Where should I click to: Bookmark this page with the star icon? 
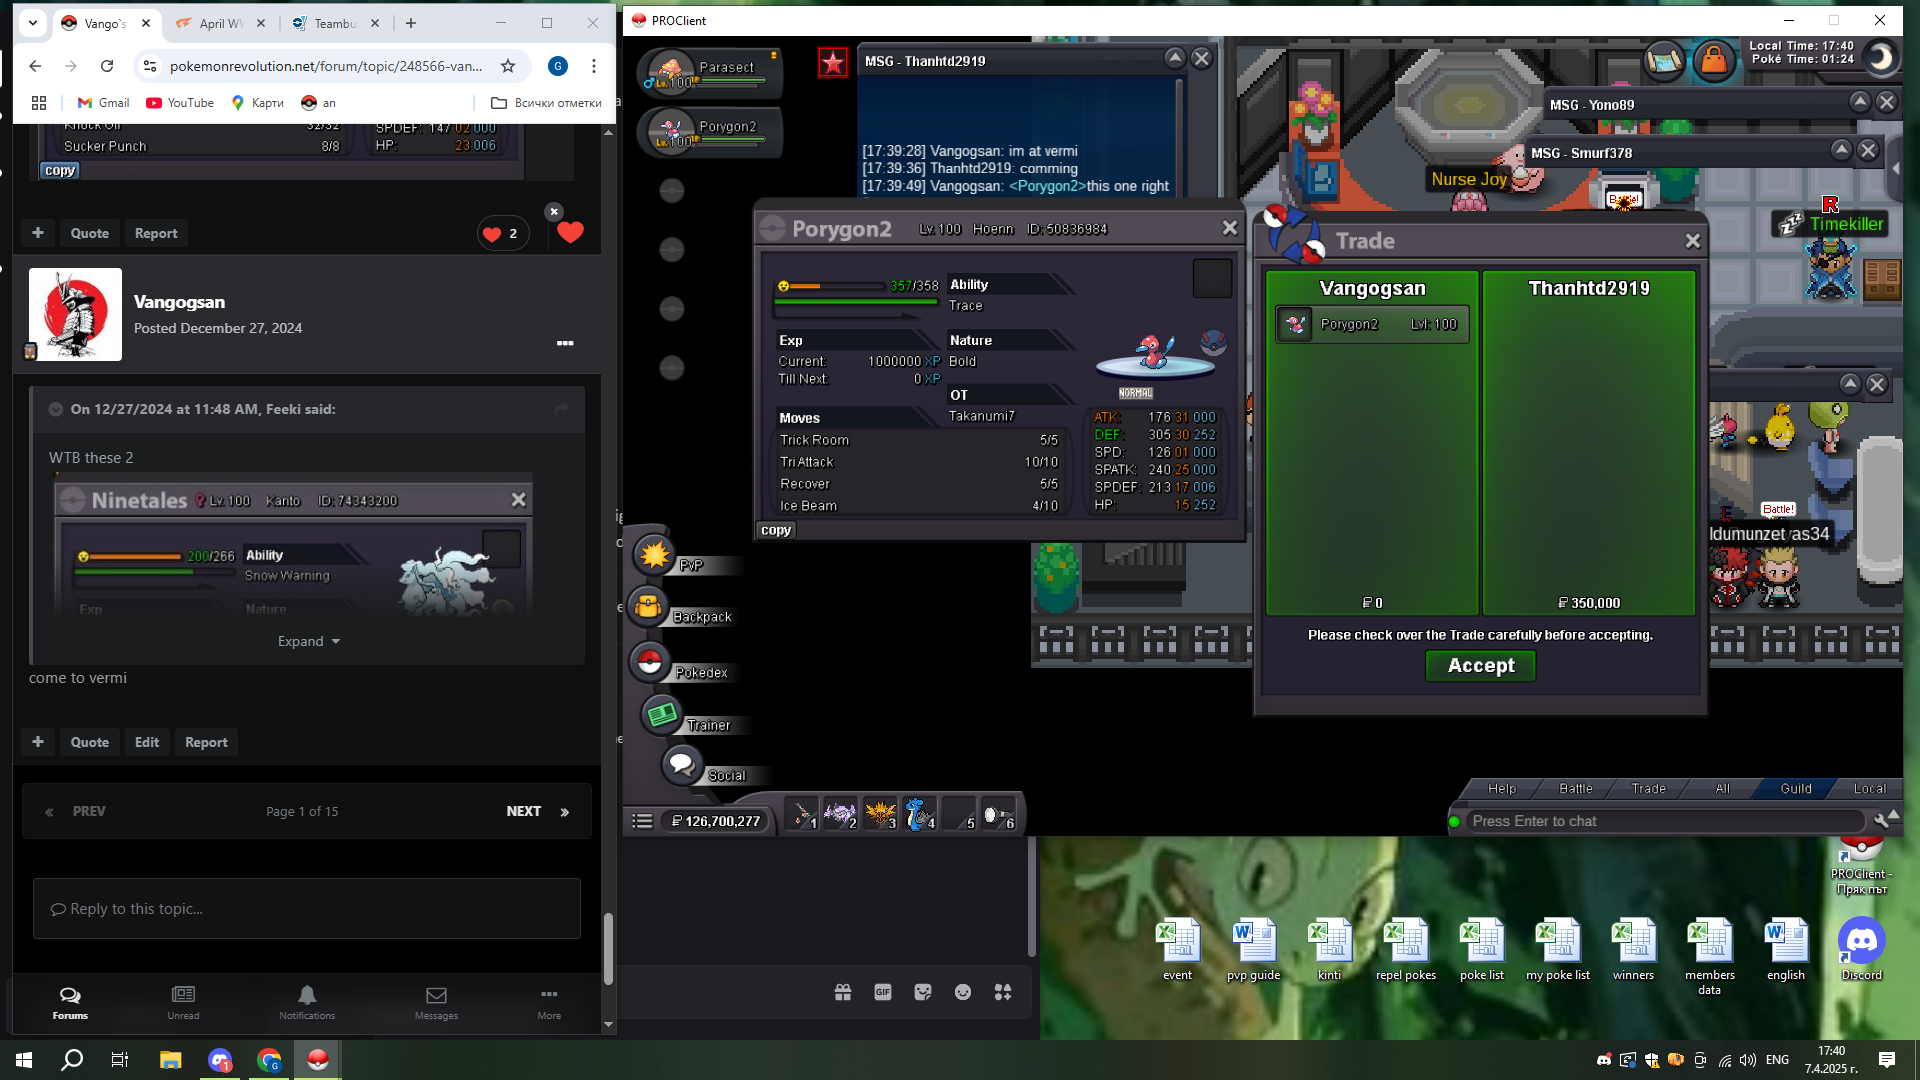point(508,66)
